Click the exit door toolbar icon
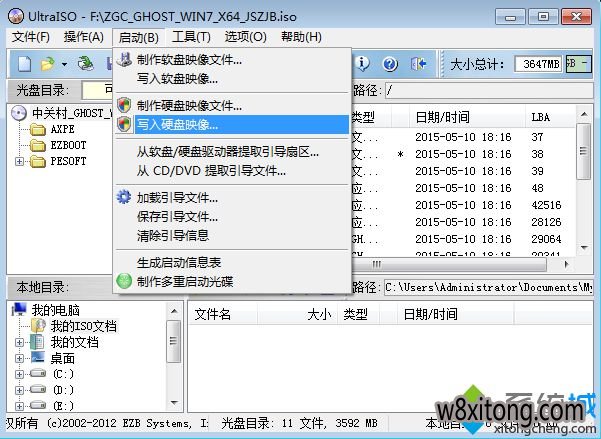Image resolution: width=601 pixels, height=439 pixels. click(x=418, y=64)
